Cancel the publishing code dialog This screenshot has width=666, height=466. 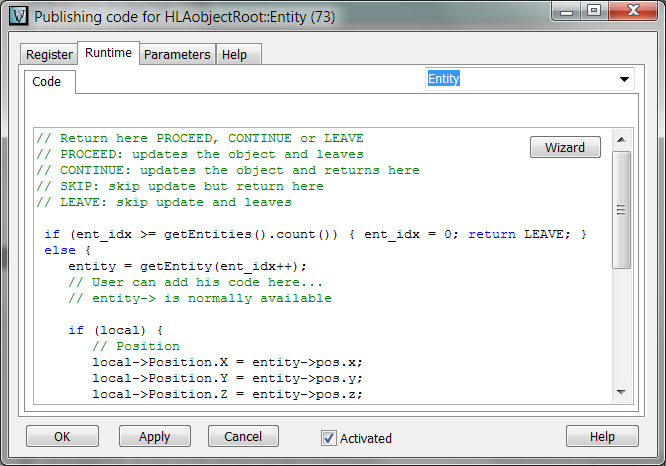point(243,437)
